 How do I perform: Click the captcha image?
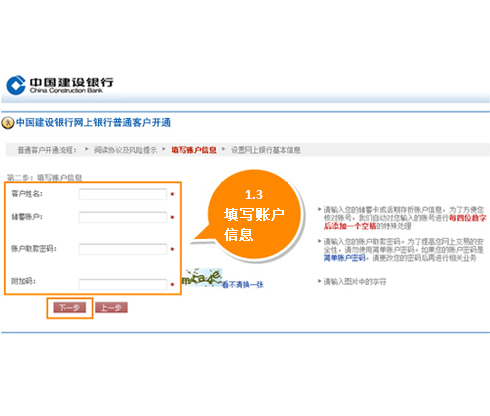click(x=202, y=278)
